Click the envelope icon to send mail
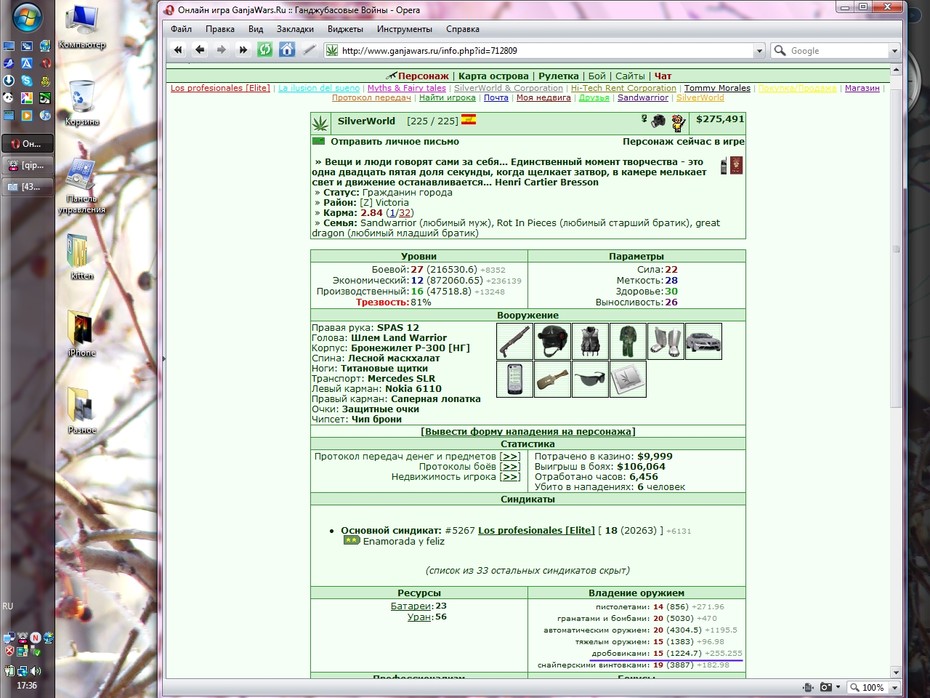 point(319,141)
